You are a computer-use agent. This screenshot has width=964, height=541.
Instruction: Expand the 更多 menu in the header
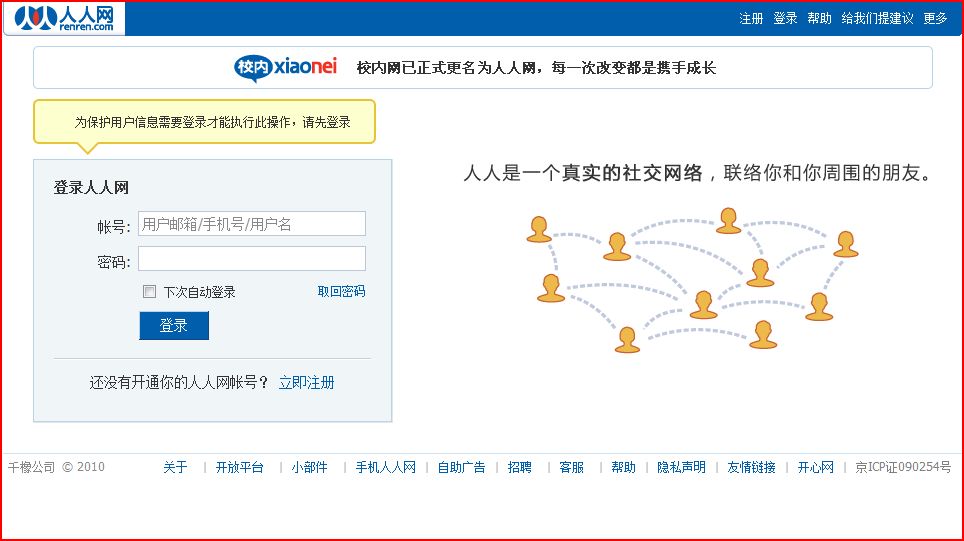click(x=935, y=18)
